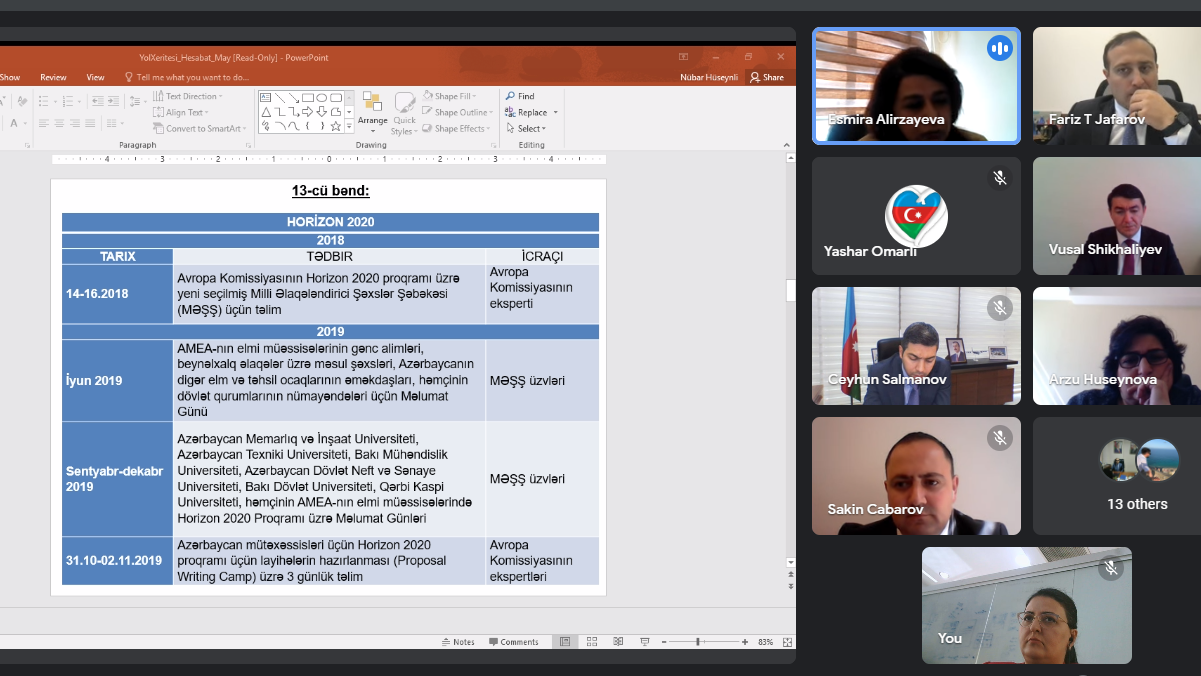Open the Slide Sorter view

(592, 642)
